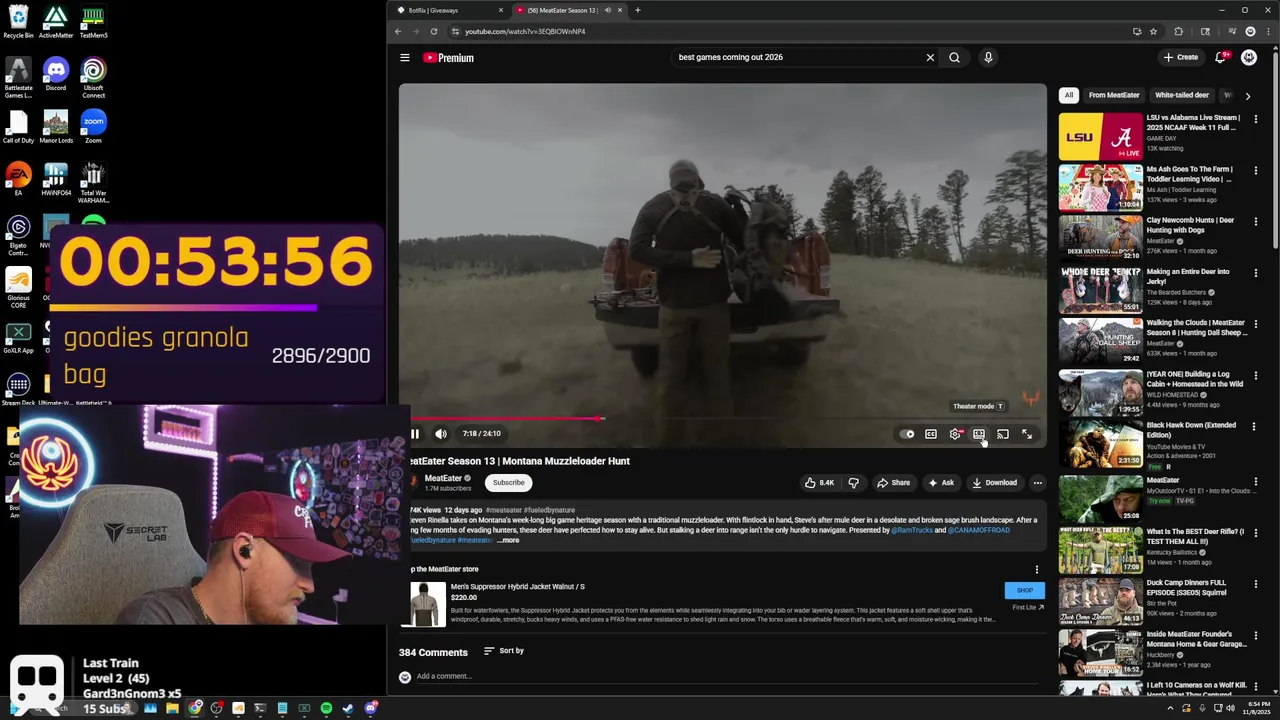Subscribe to the MeatEater channel
1280x720 pixels.
508,483
